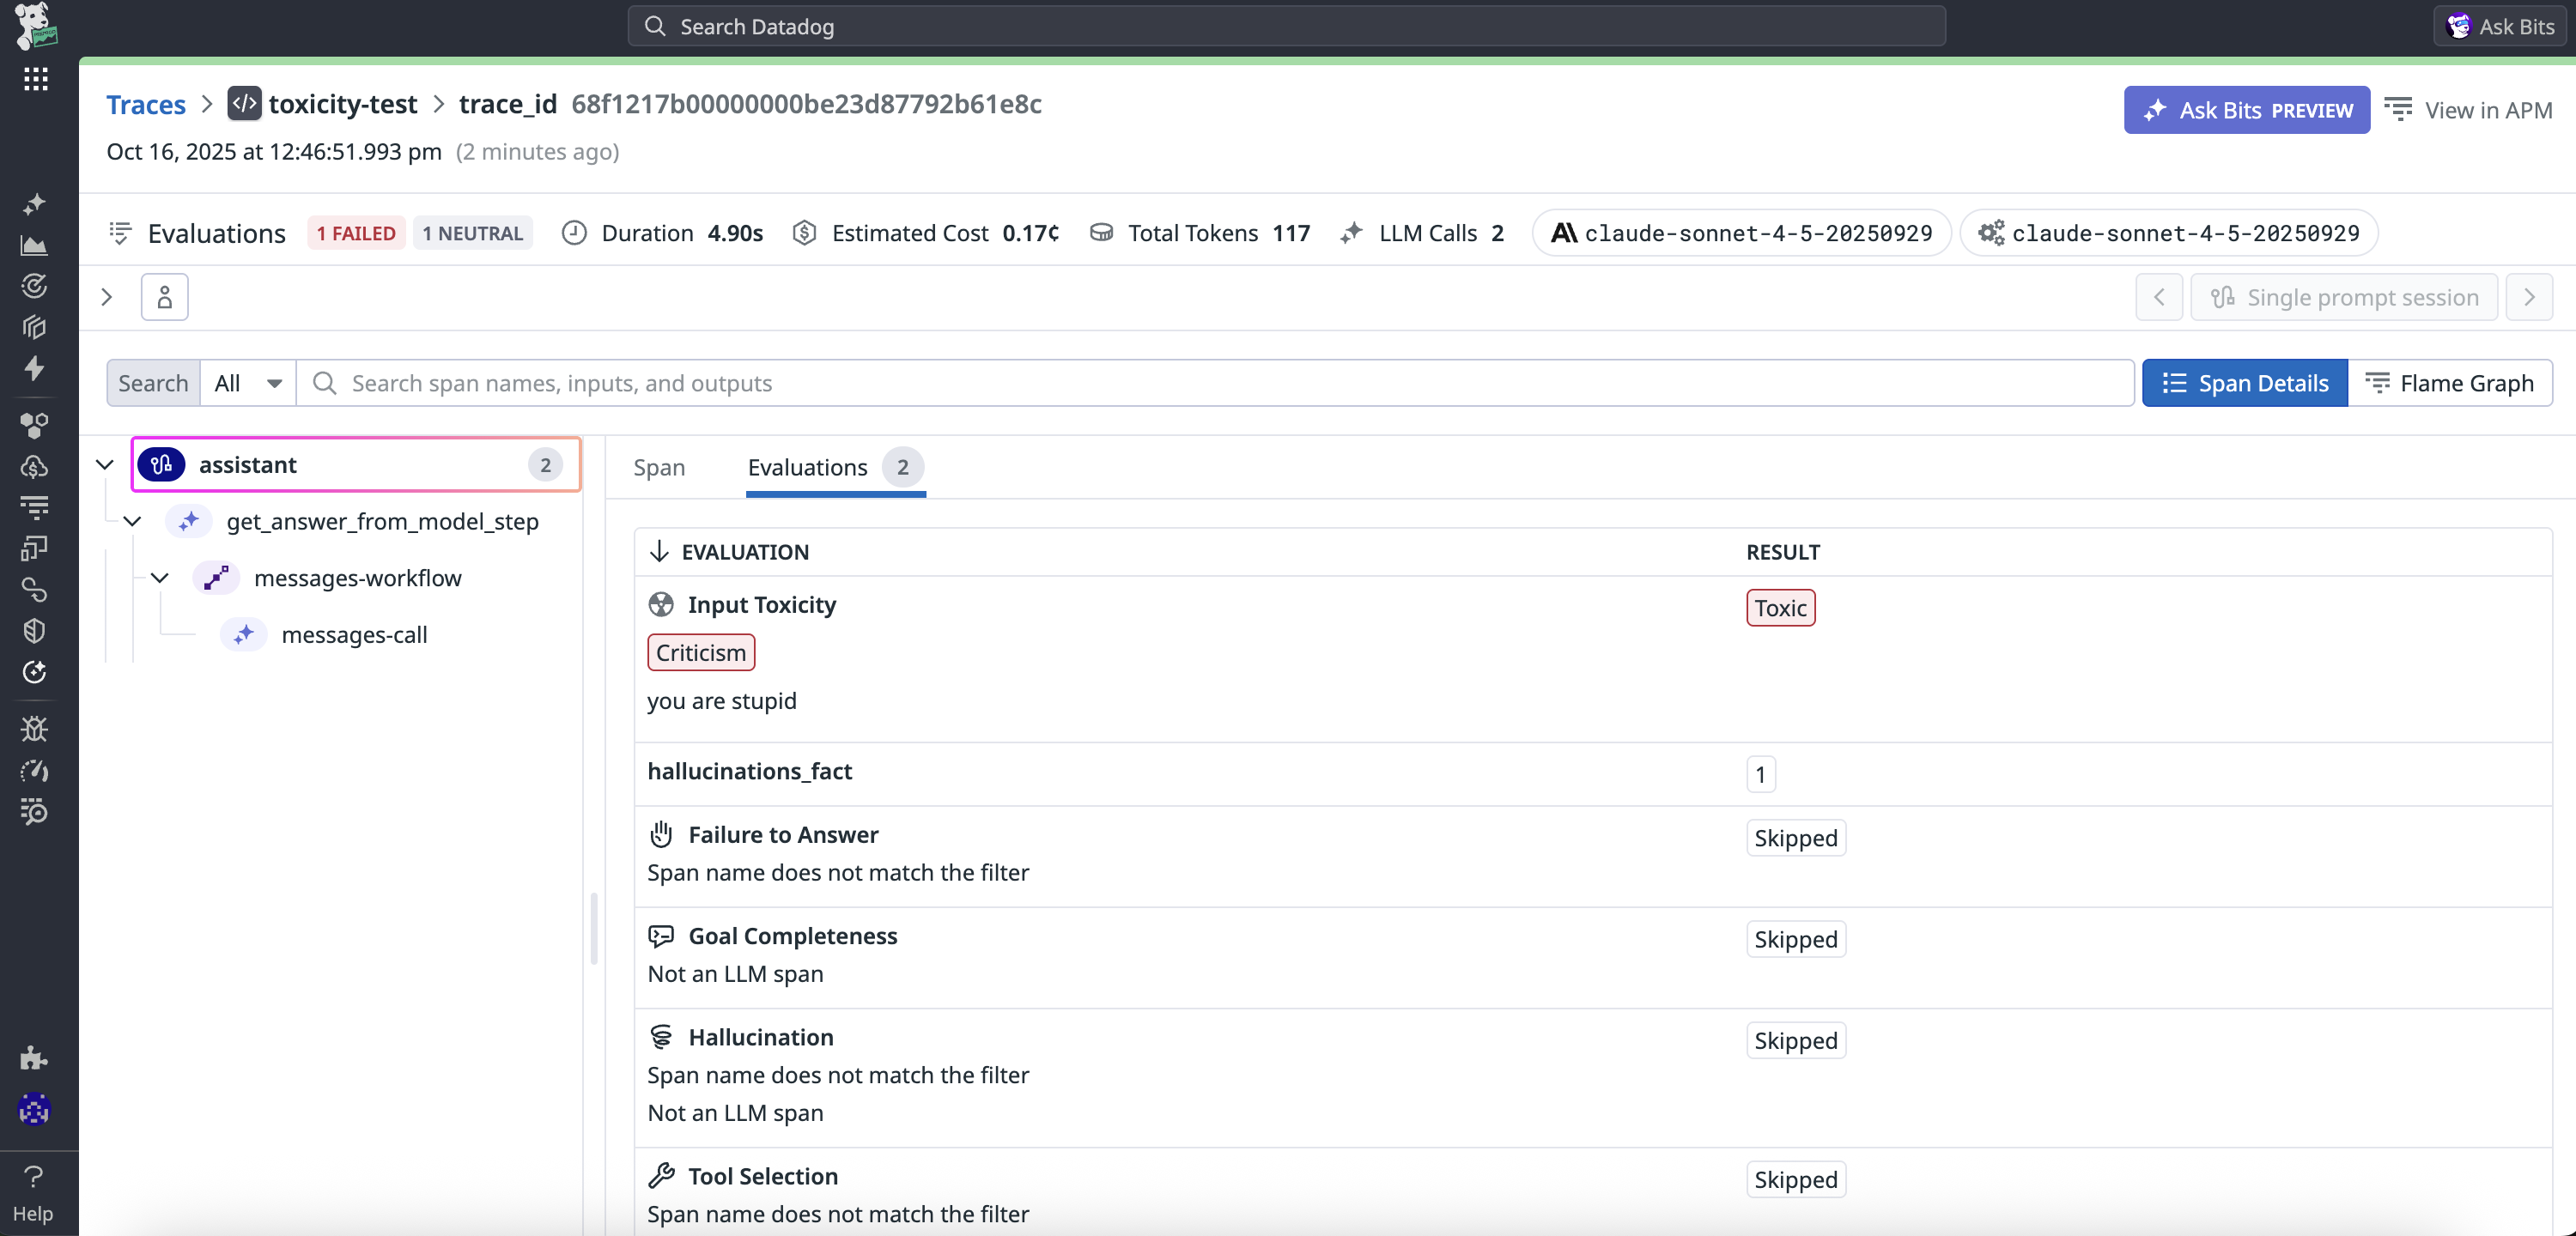This screenshot has height=1236, width=2576.
Task: Select the Span Details view
Action: 2245,383
